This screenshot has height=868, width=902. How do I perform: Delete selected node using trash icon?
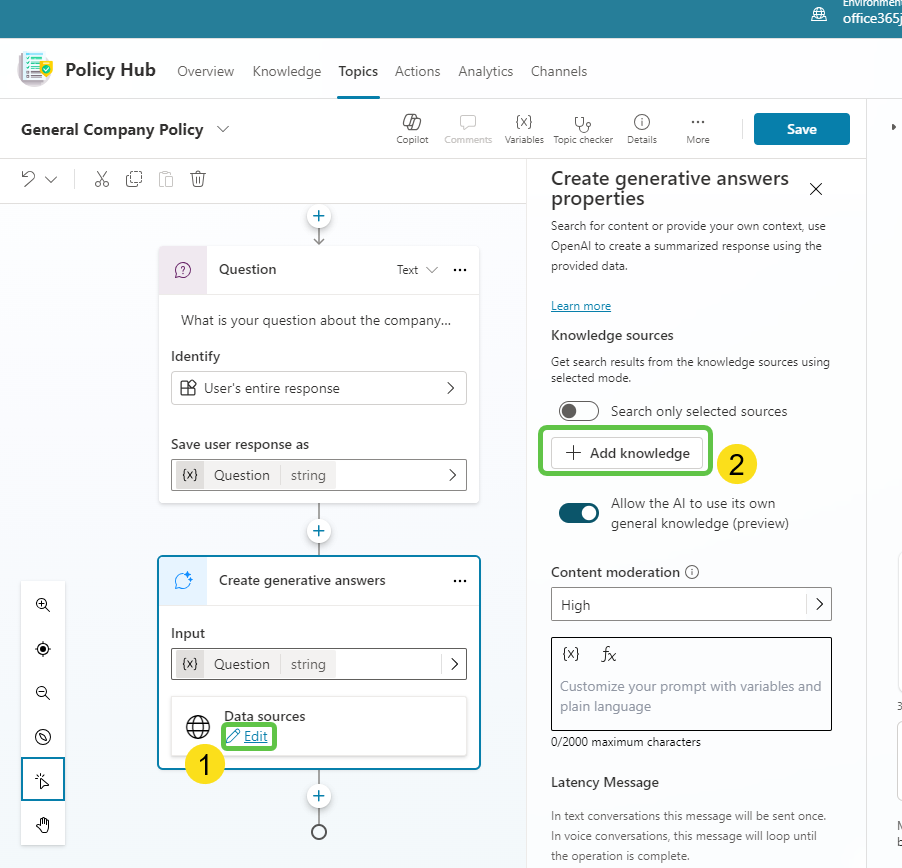click(197, 178)
